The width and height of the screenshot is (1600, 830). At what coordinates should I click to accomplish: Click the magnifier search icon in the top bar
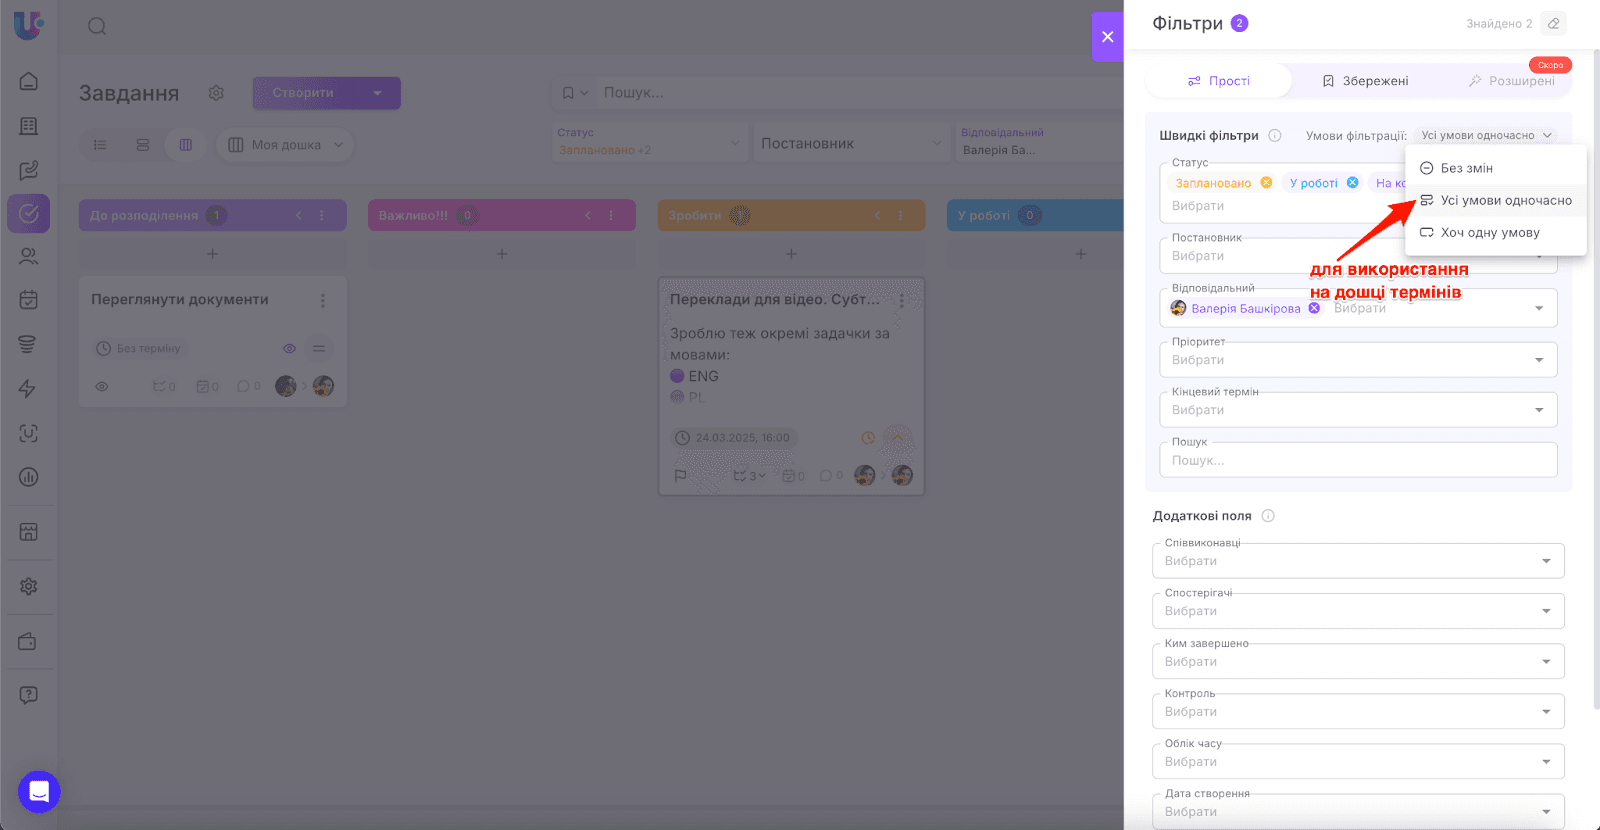click(x=97, y=26)
